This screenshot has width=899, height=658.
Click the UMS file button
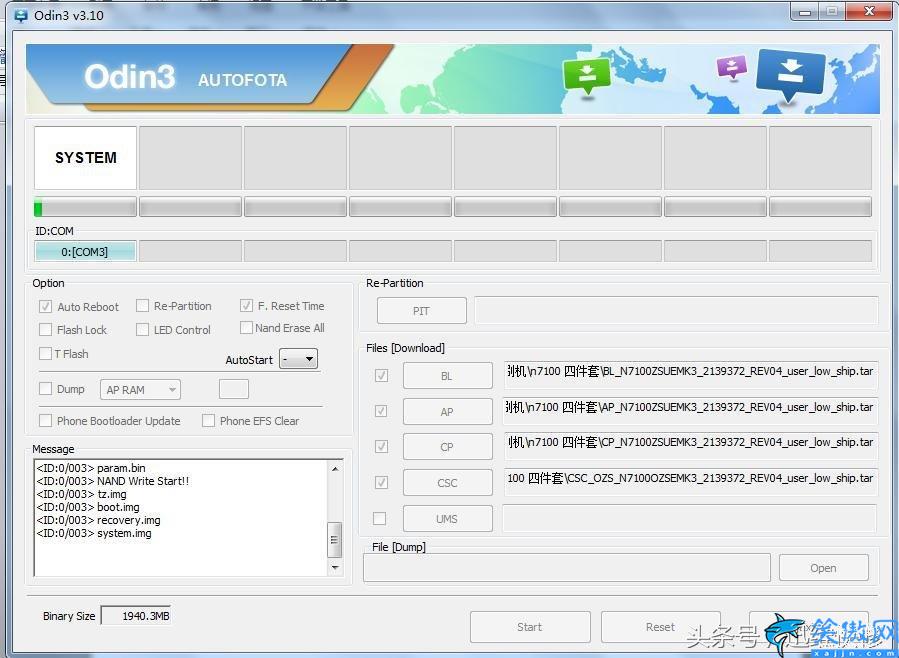click(448, 519)
